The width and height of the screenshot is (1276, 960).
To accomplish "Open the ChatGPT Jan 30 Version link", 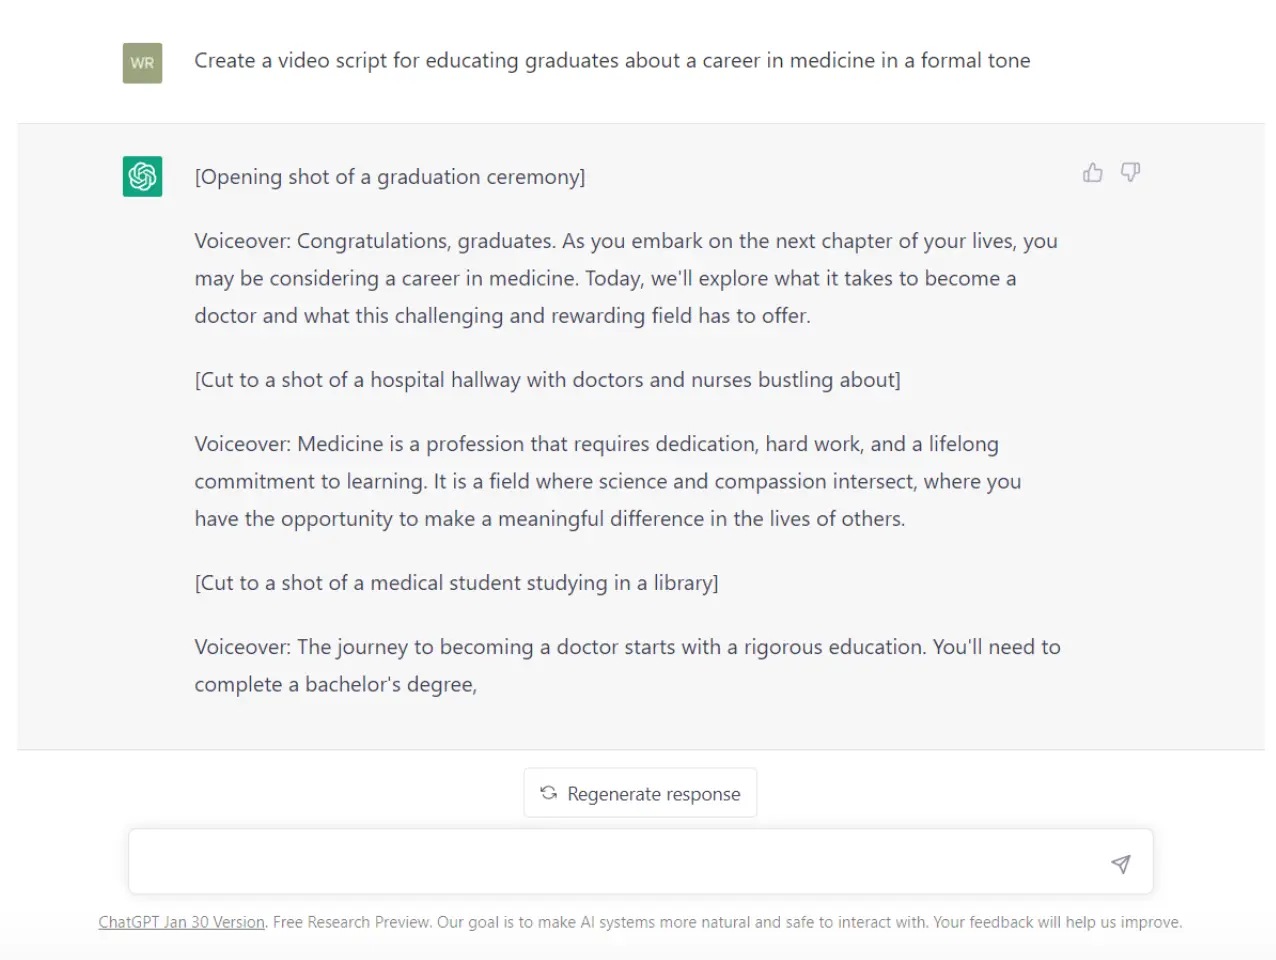I will tap(181, 922).
